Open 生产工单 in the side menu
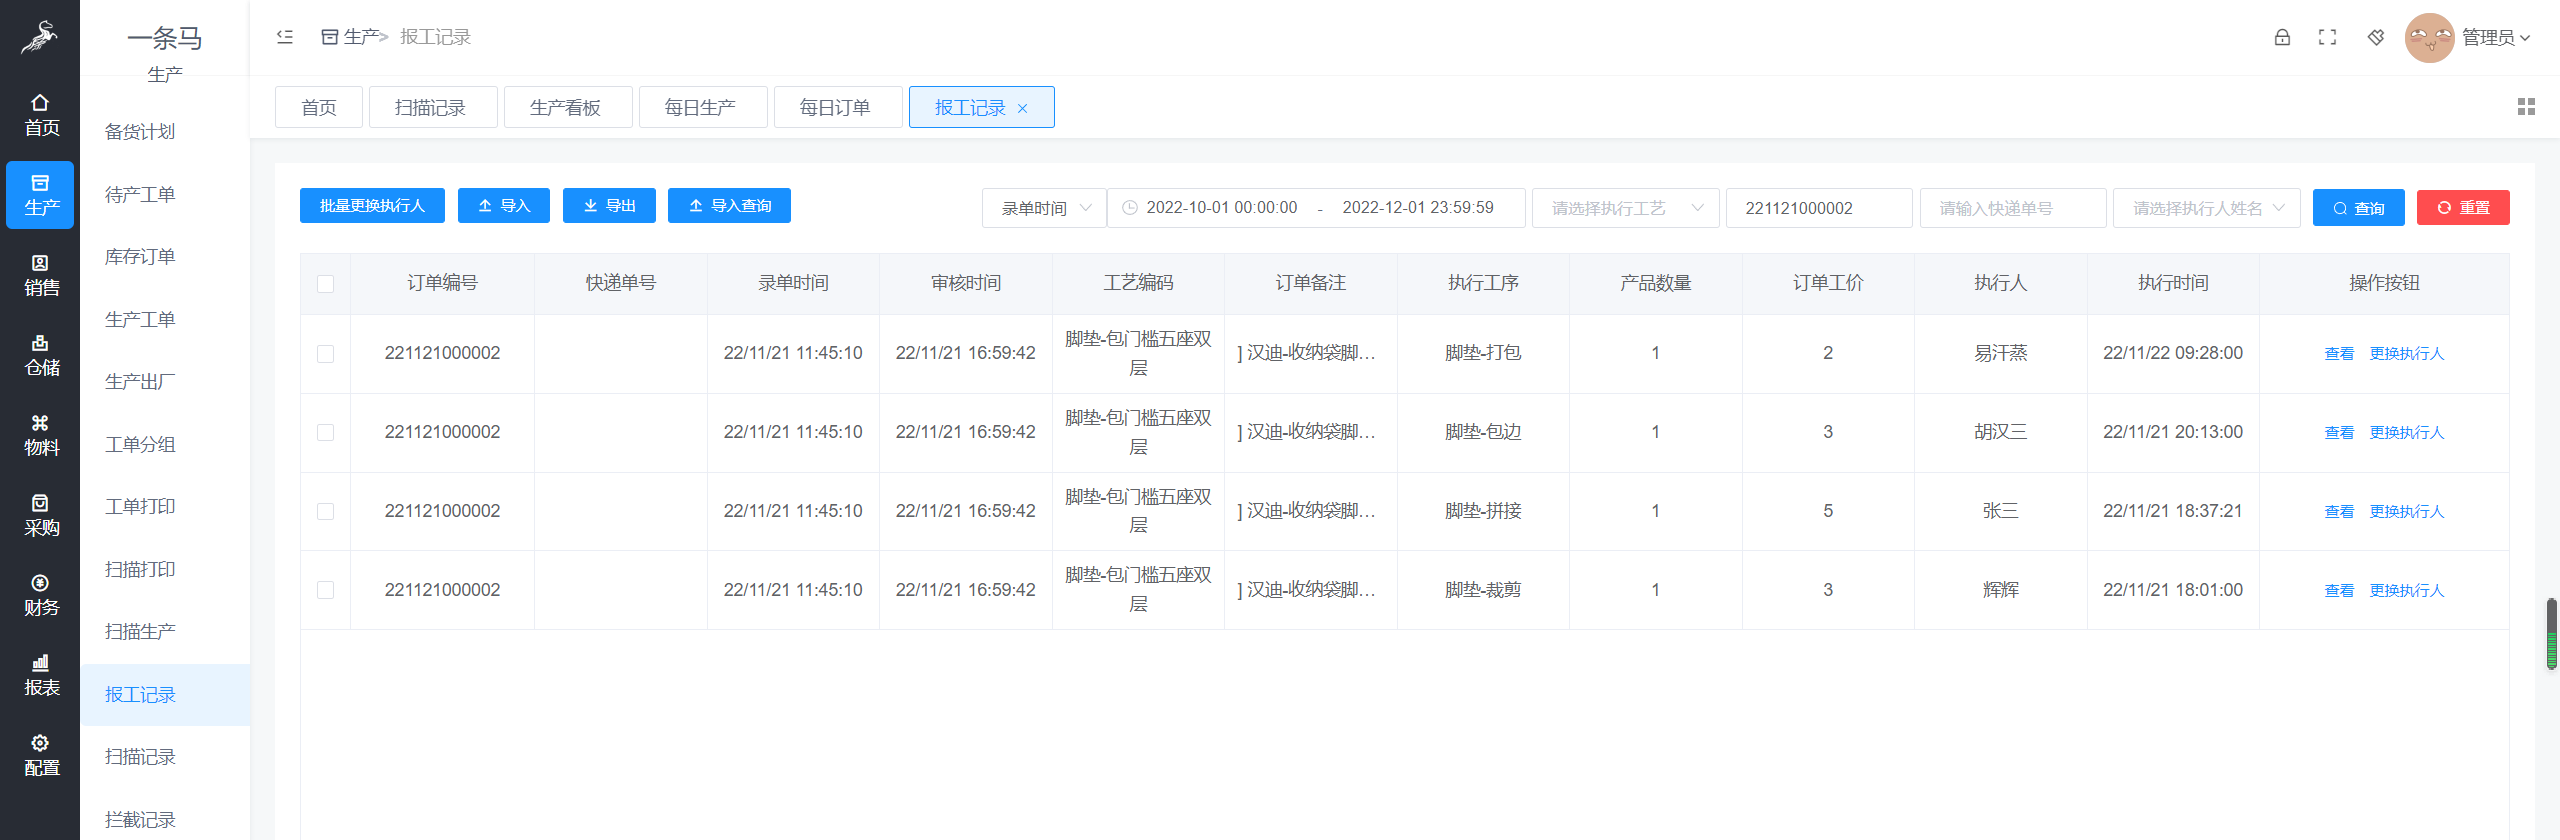The image size is (2560, 840). tap(140, 320)
